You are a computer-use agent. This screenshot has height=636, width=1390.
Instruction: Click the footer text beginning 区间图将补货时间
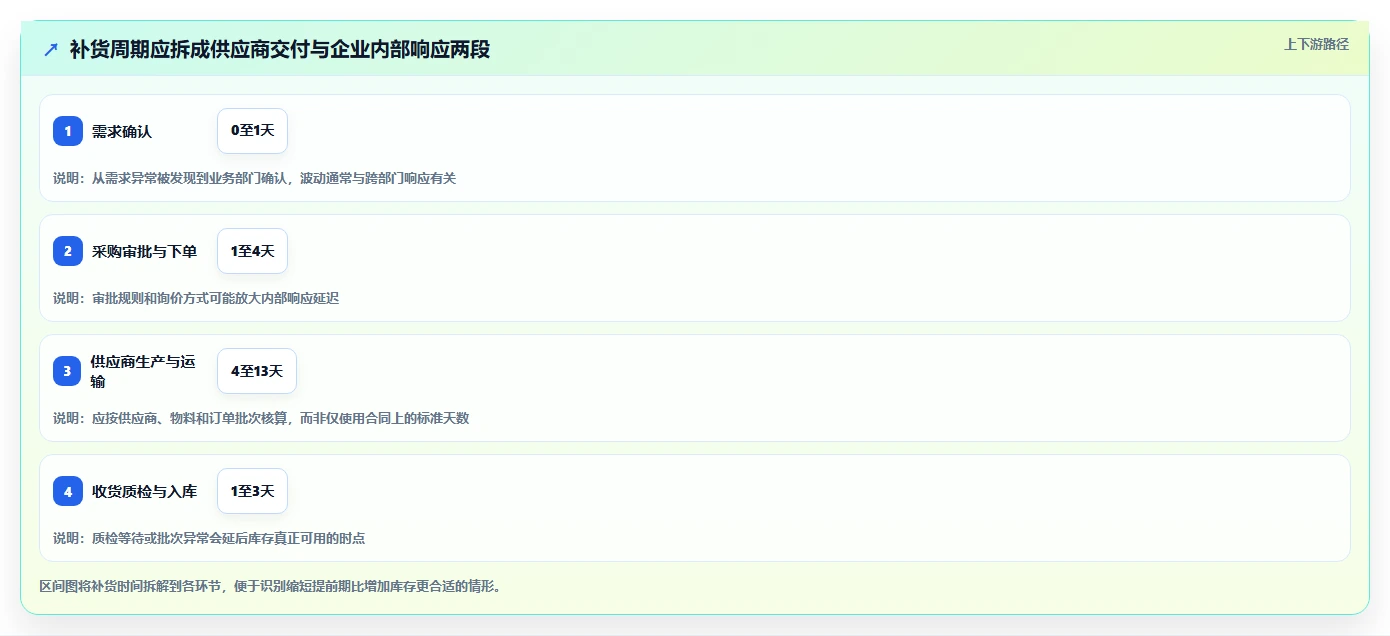point(270,586)
